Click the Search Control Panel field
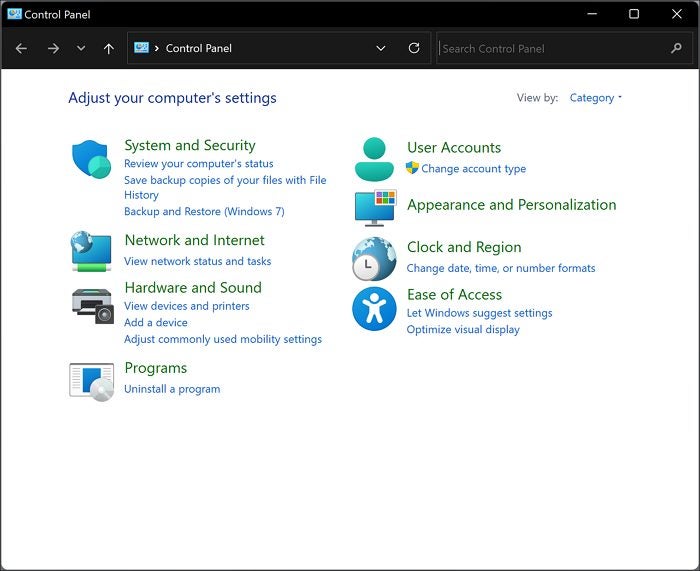Viewport: 700px width, 571px height. pyautogui.click(x=550, y=48)
